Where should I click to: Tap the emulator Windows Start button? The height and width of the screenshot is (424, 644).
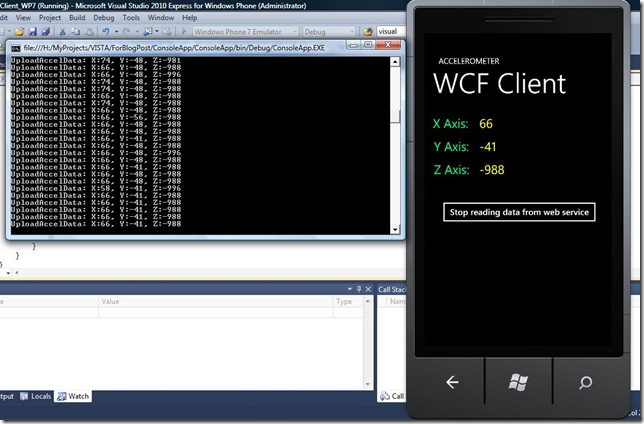tap(518, 383)
